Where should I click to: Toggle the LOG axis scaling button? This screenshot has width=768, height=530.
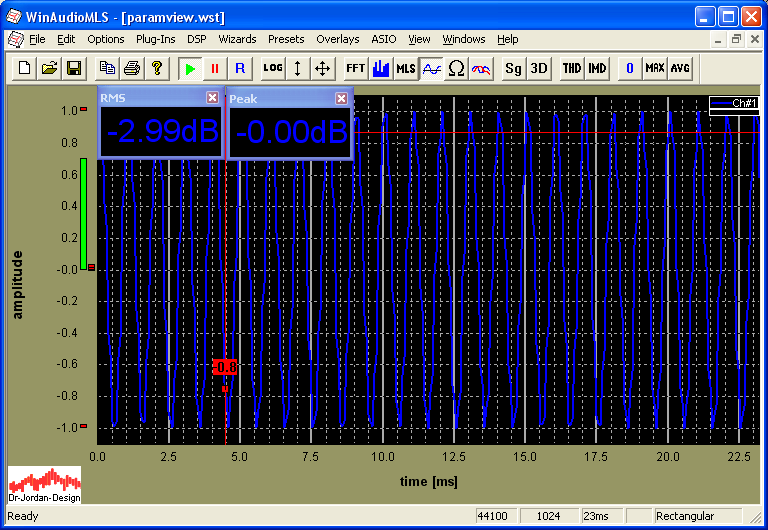coord(273,68)
